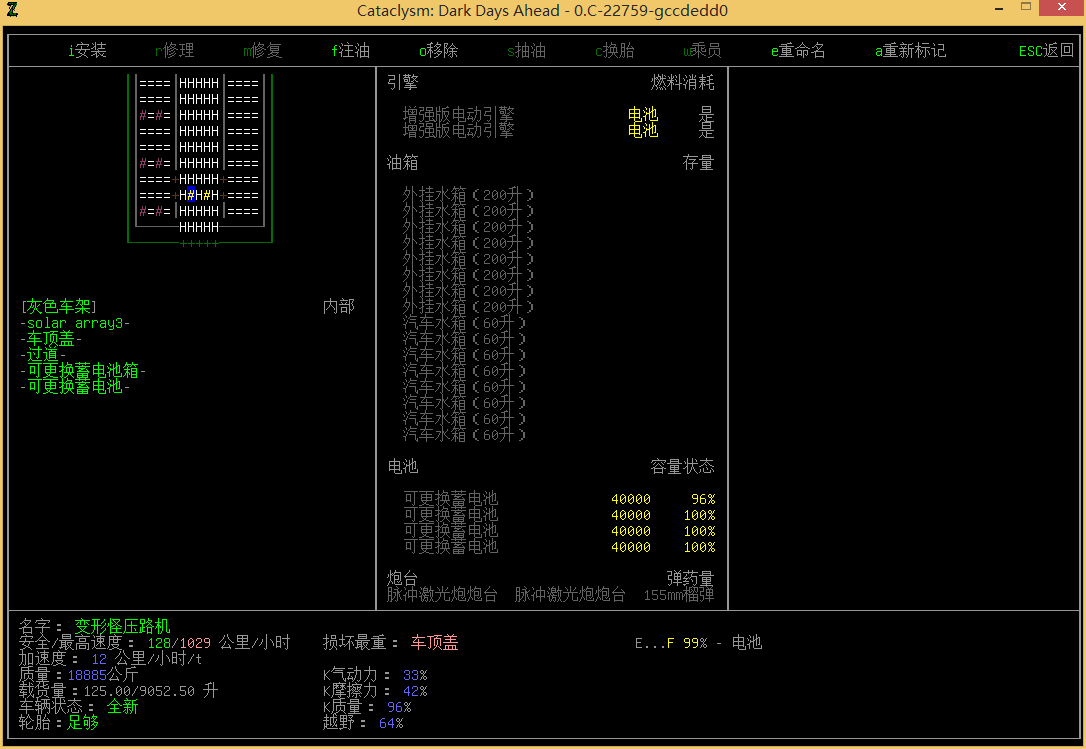This screenshot has width=1086, height=749.
Task: Click the 燃料消耗 column heading
Action: coord(682,82)
